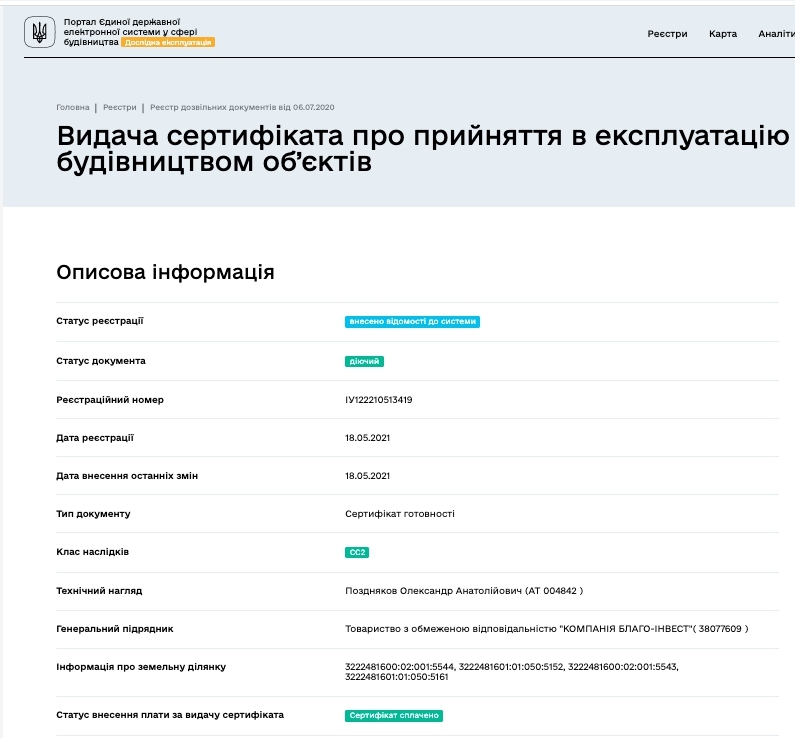Open the Аналітика menu item

pos(776,34)
